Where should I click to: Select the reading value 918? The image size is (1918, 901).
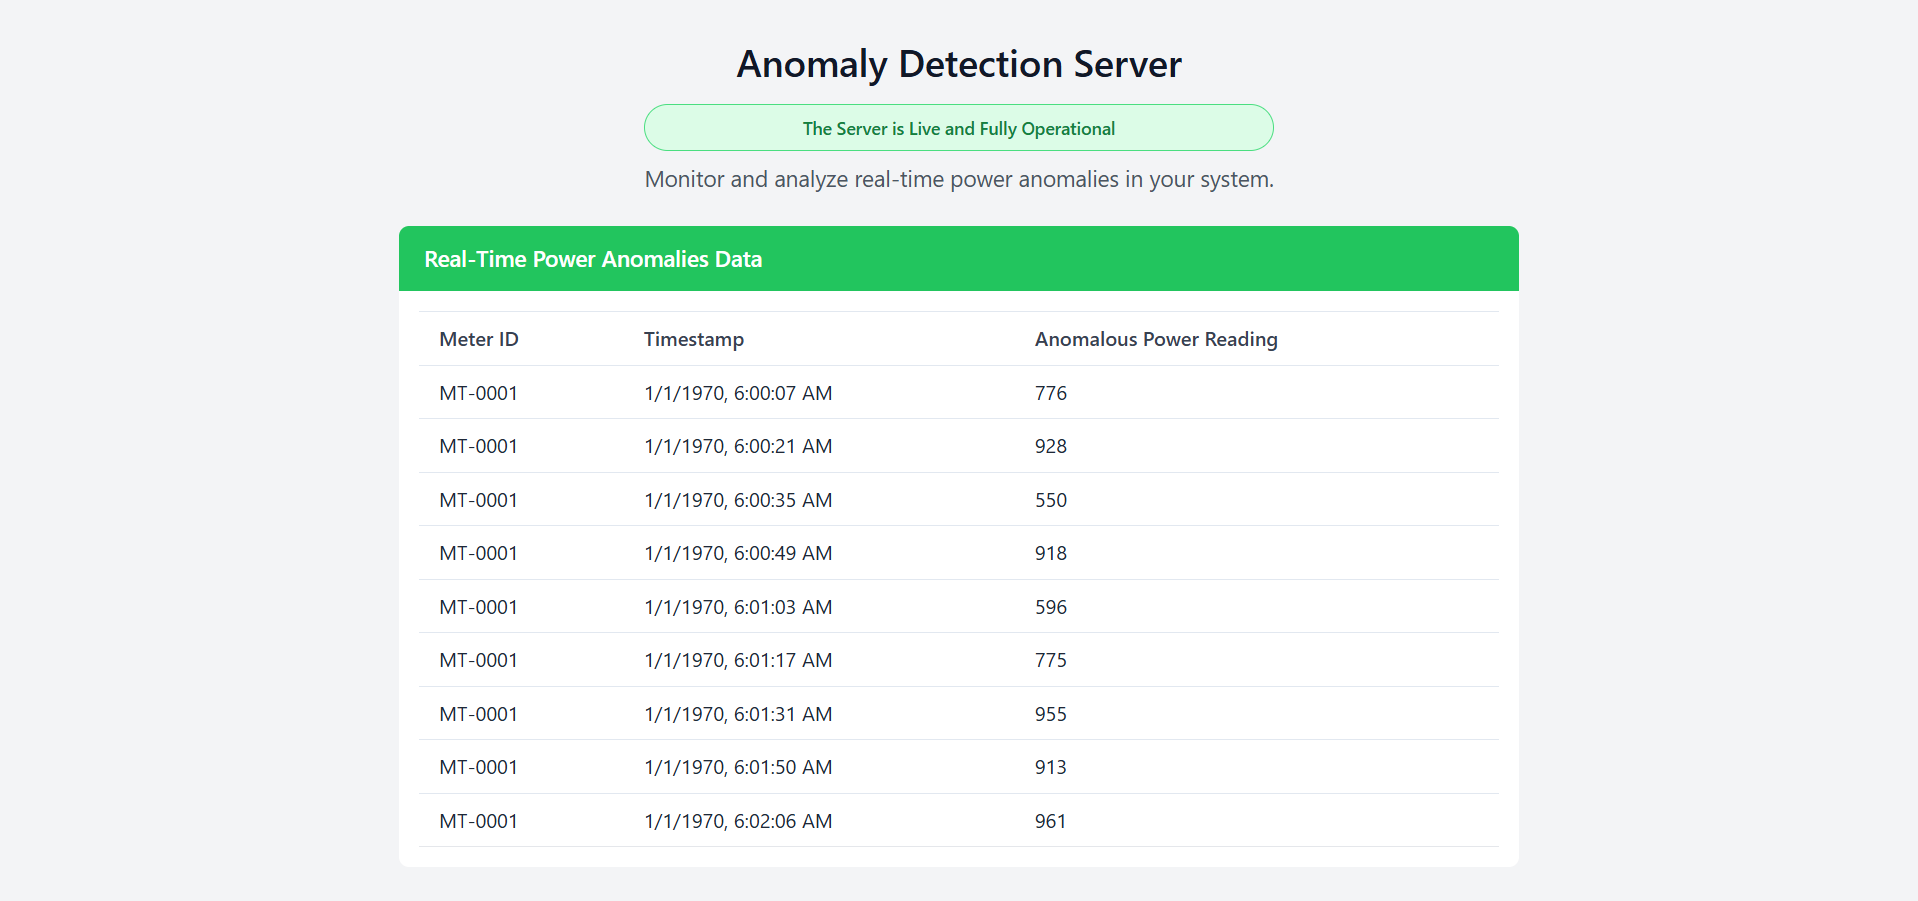1051,553
